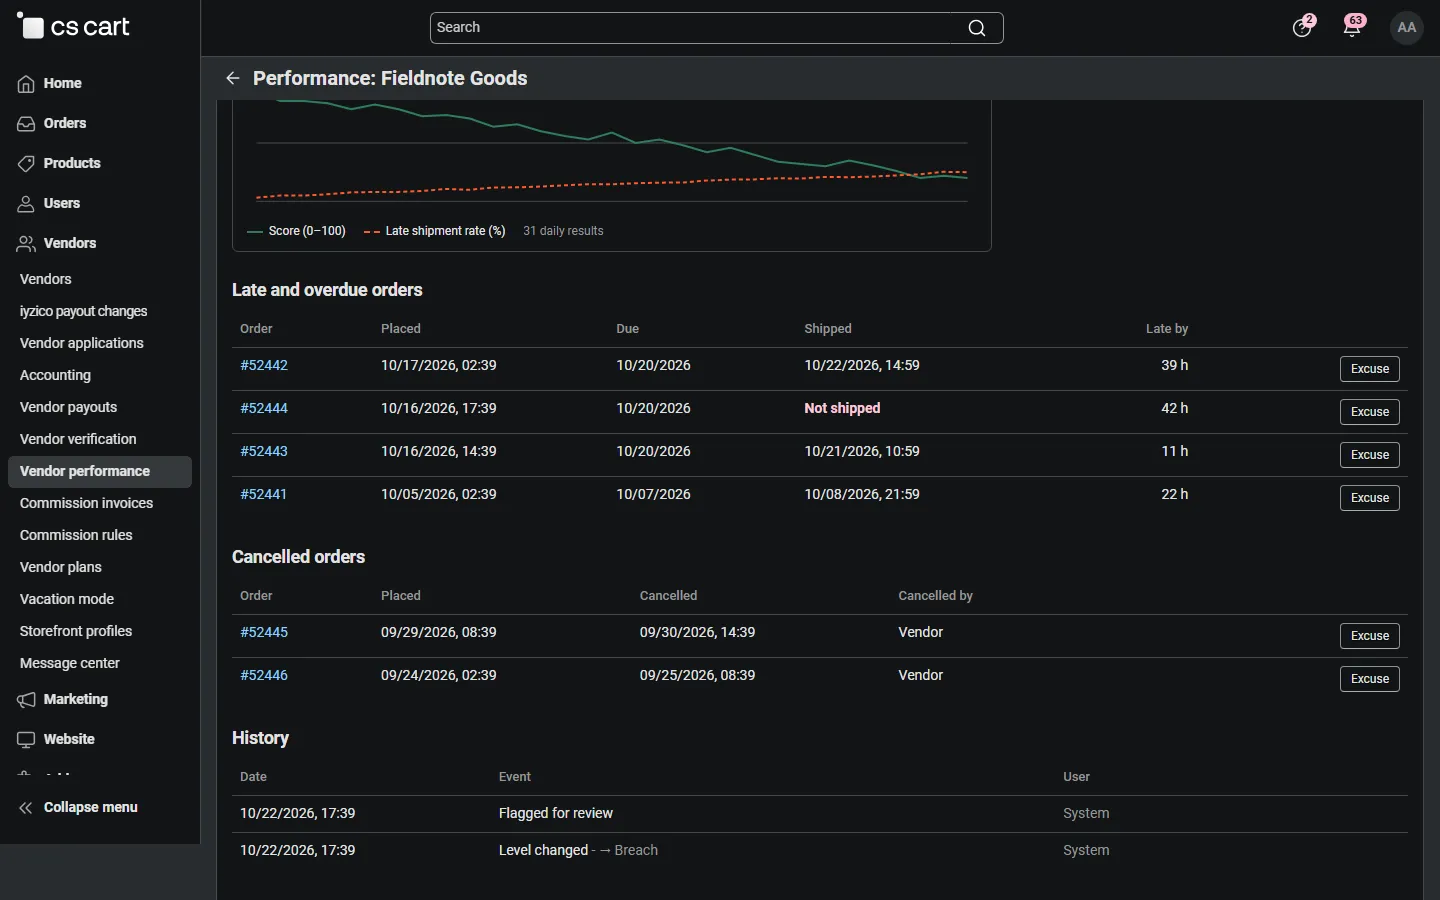1440x900 pixels.
Task: Open Storefront profiles
Action: click(x=100, y=631)
